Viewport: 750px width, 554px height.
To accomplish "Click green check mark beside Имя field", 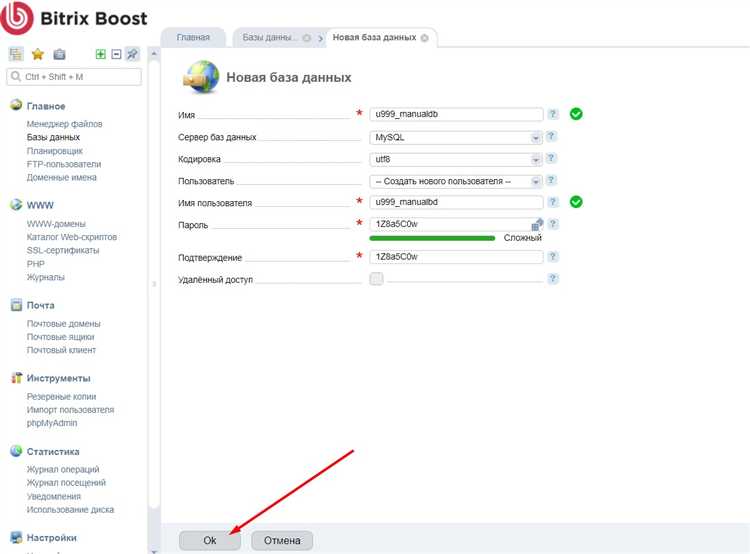I will pos(576,114).
